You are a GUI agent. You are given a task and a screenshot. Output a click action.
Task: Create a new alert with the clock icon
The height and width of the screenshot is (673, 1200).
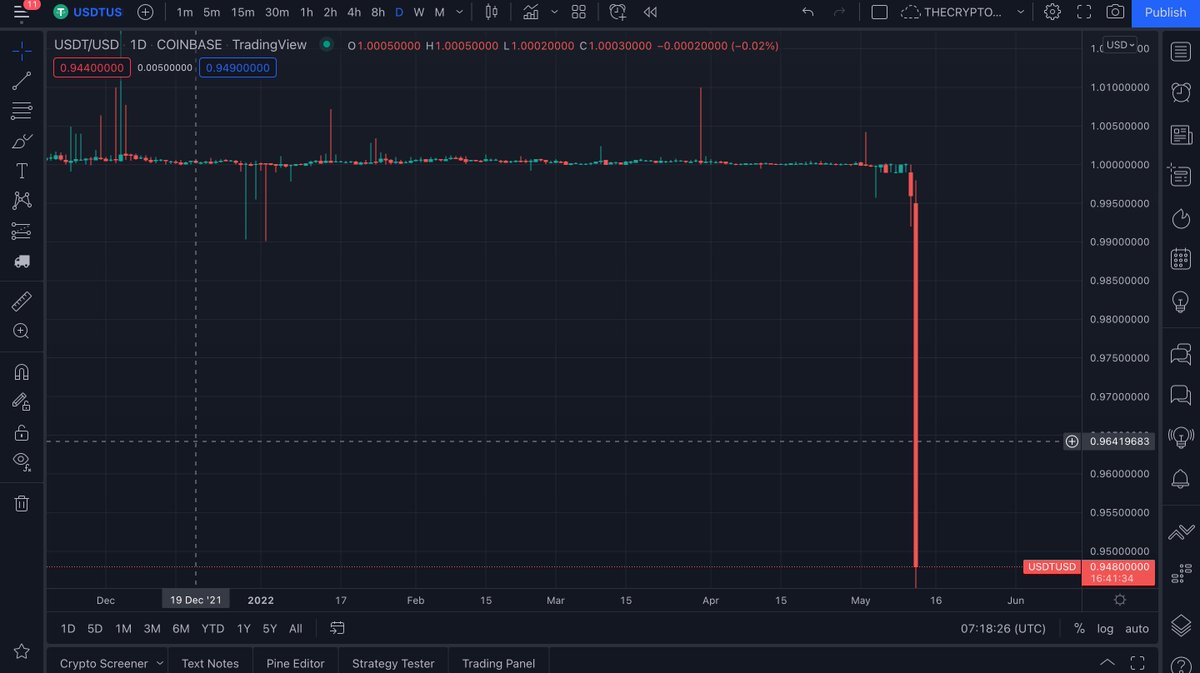pyautogui.click(x=618, y=12)
